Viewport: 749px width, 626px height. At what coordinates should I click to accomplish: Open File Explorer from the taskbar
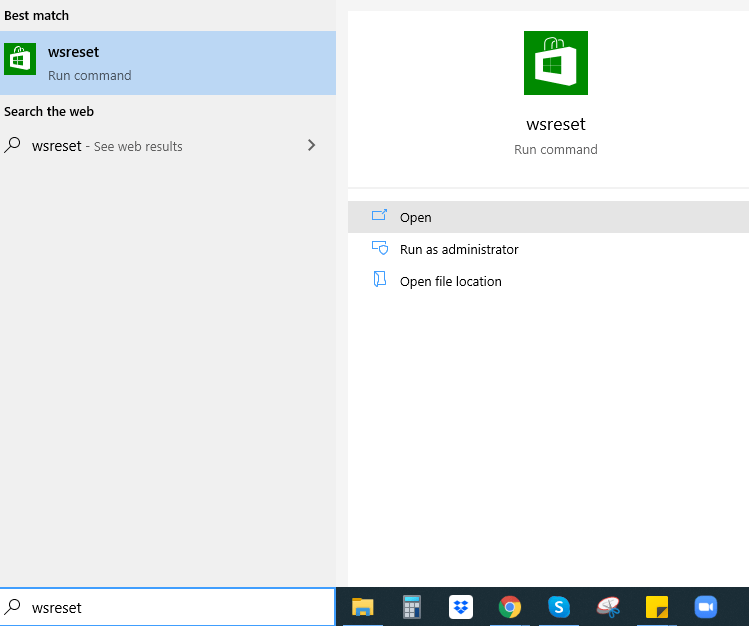pyautogui.click(x=362, y=607)
